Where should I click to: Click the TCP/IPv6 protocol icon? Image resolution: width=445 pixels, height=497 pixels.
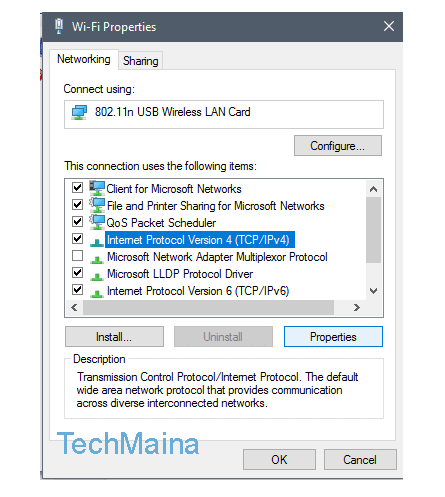97,293
